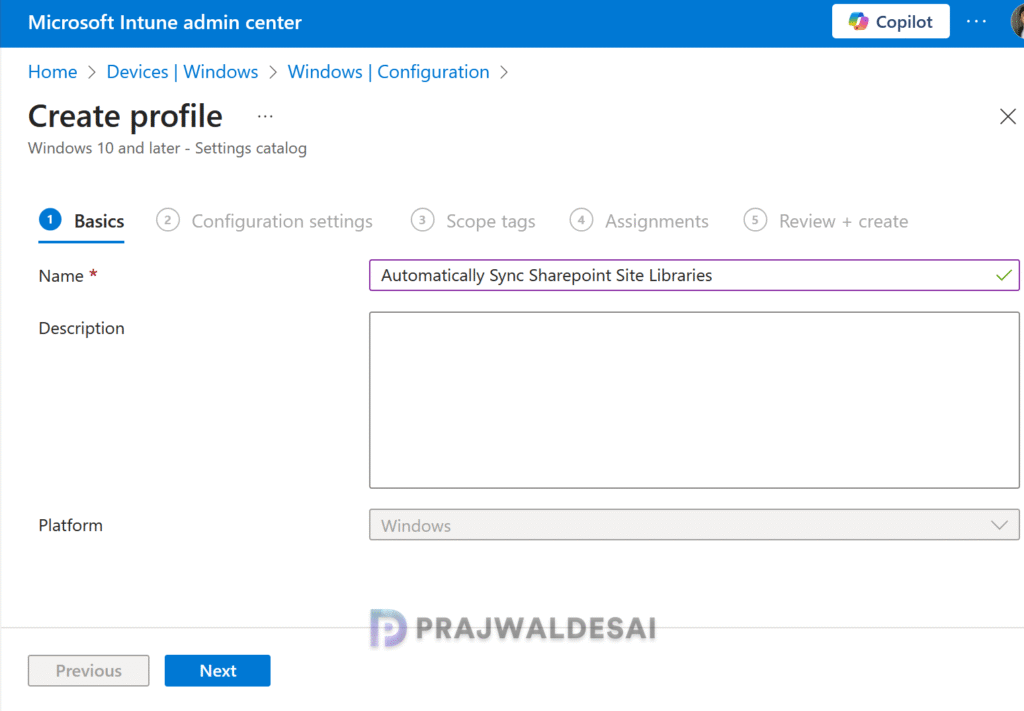Click the Next button
Screen dimensions: 1024x711
[x=217, y=671]
